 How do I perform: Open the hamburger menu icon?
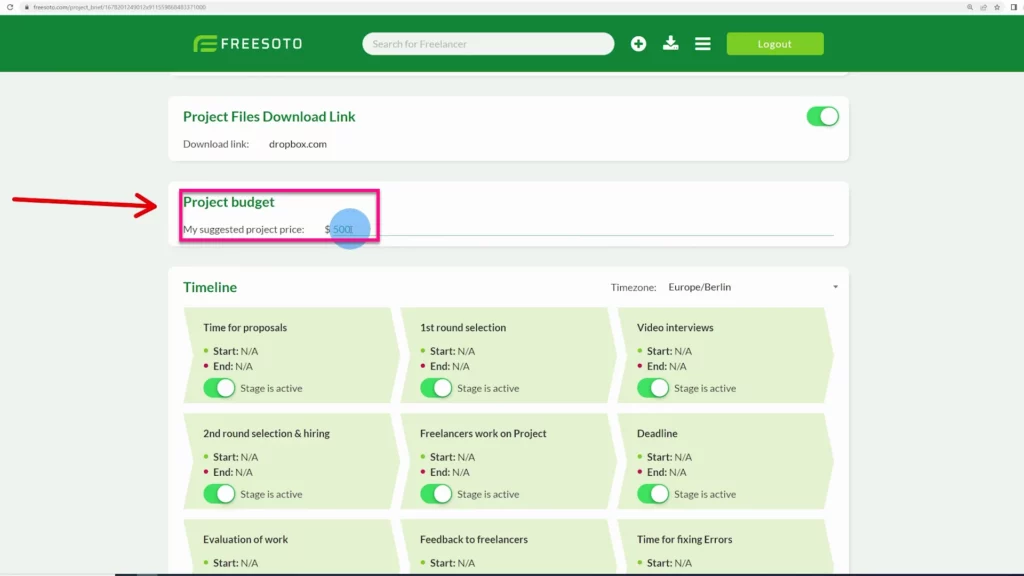click(703, 44)
